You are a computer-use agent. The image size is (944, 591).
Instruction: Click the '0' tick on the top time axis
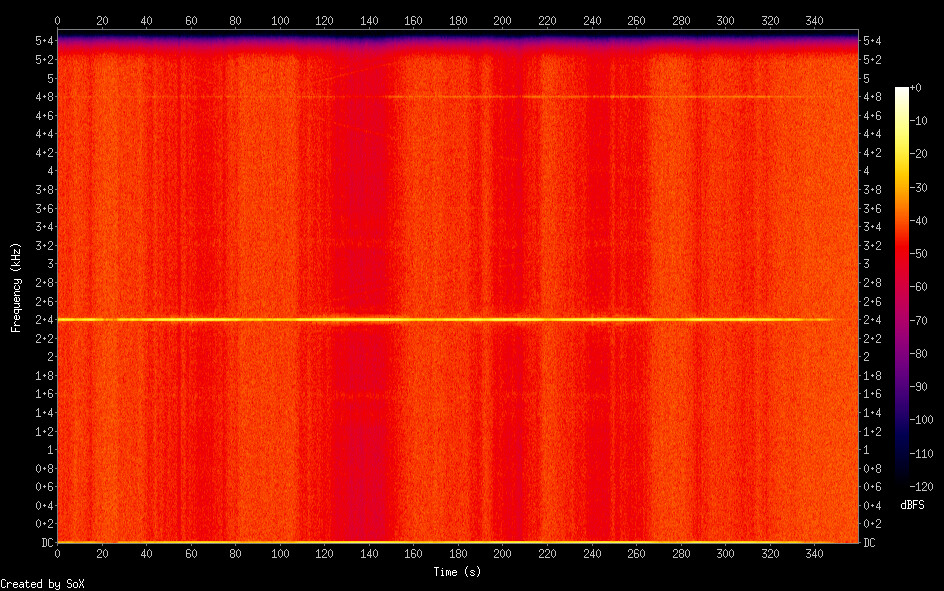57,20
